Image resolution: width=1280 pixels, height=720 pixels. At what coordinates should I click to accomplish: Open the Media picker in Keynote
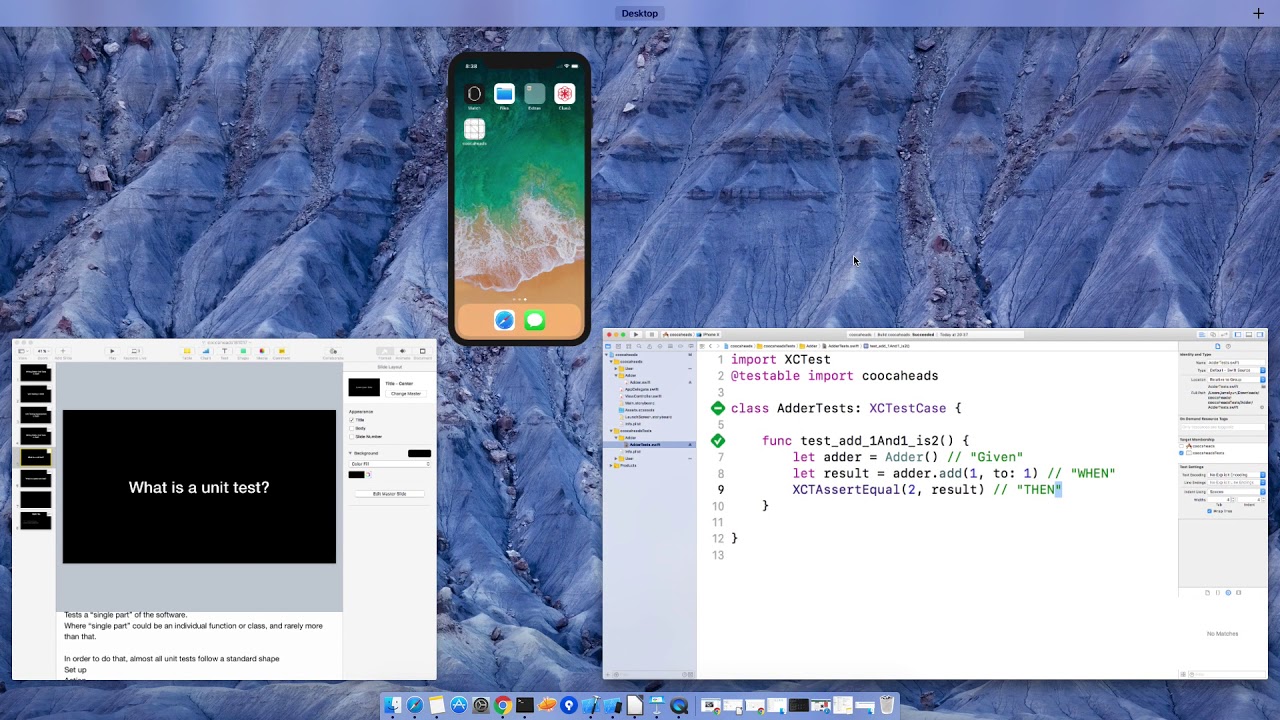pyautogui.click(x=262, y=351)
